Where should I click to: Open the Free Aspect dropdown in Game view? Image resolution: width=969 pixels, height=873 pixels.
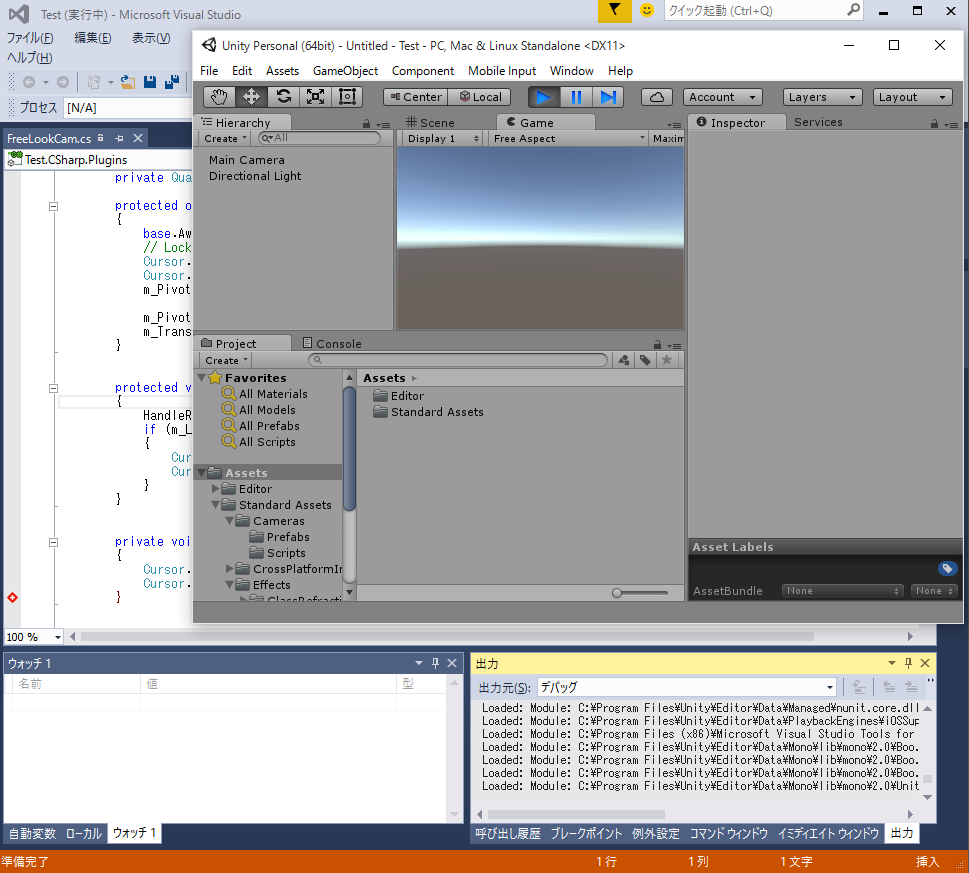coord(567,138)
